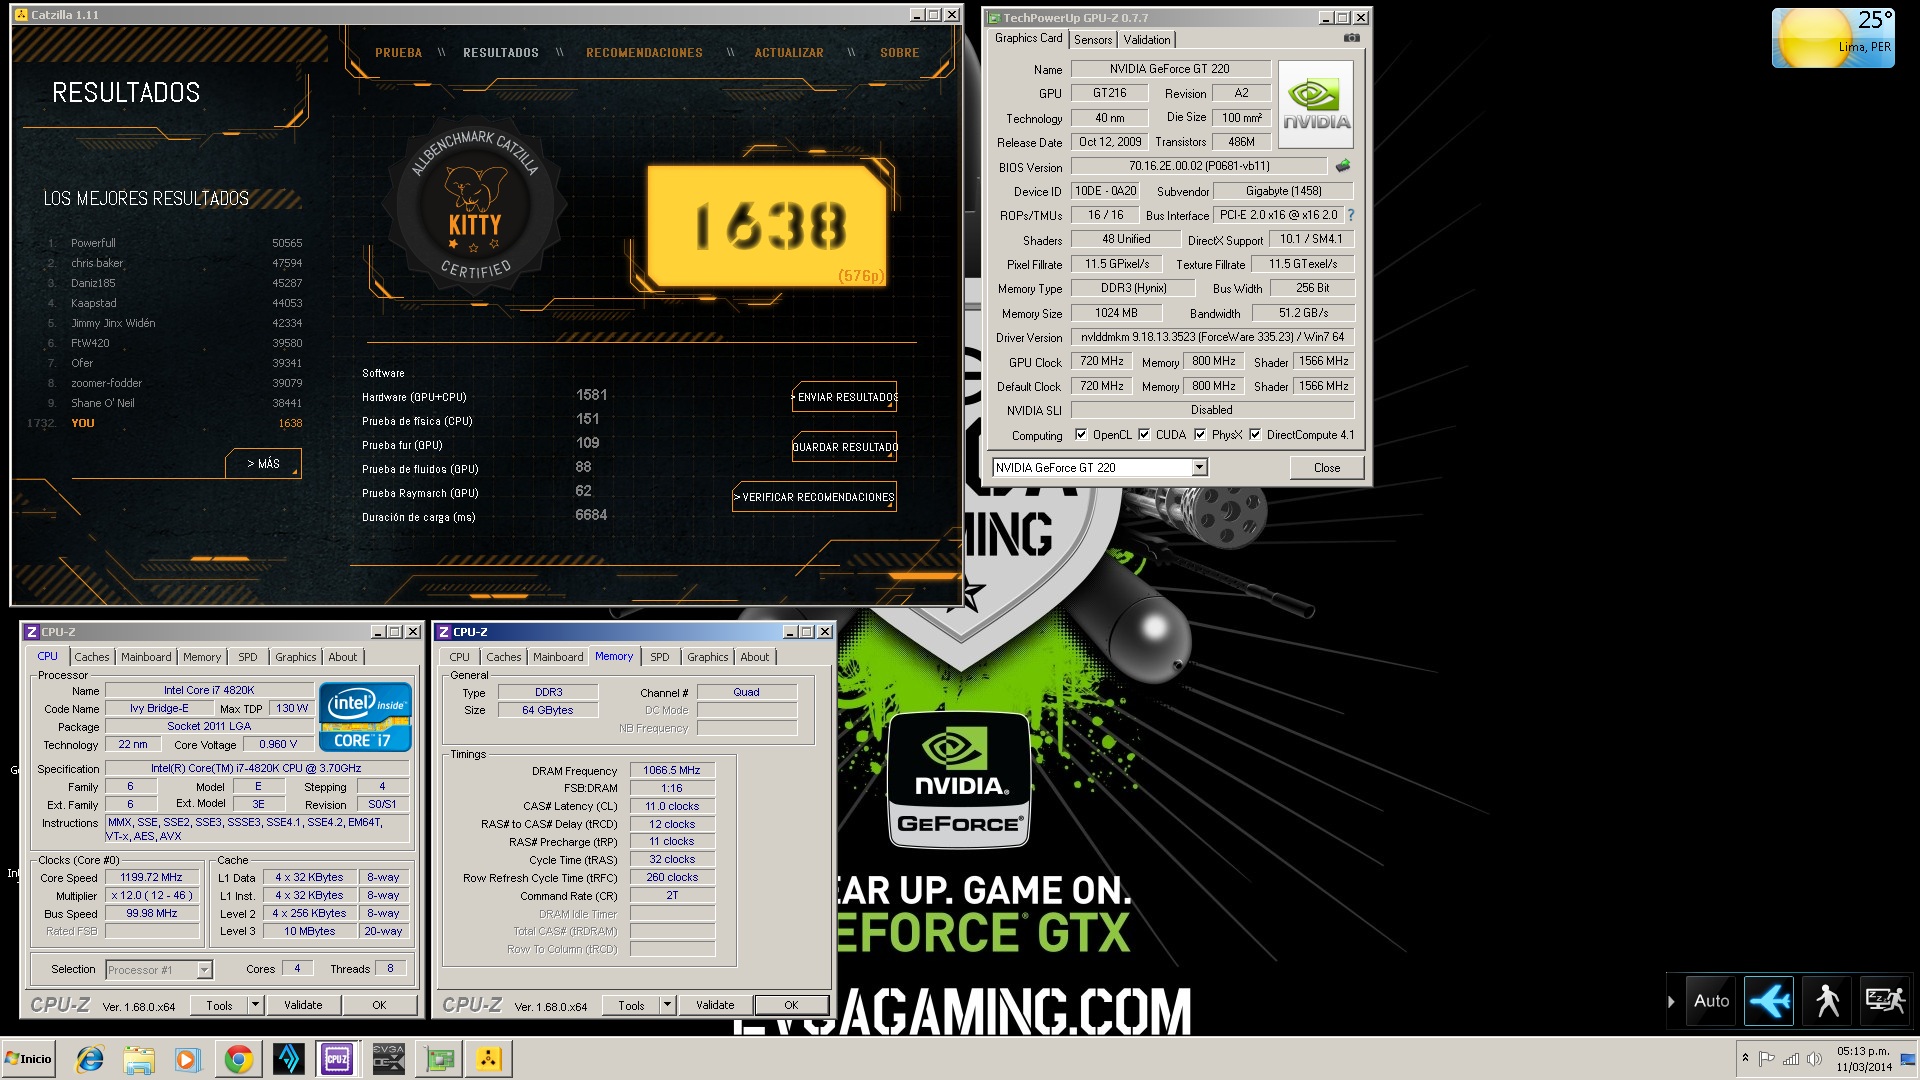Select sleeping monitor away mode icon

tap(1885, 1000)
